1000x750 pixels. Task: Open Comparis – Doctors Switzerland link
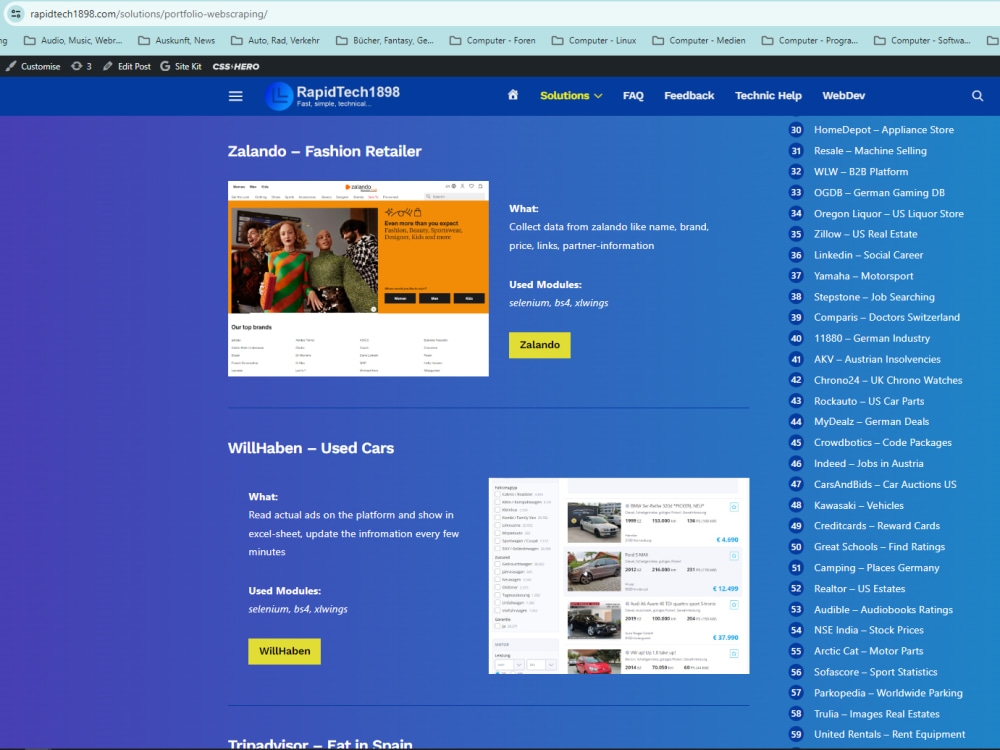pyautogui.click(x=886, y=318)
